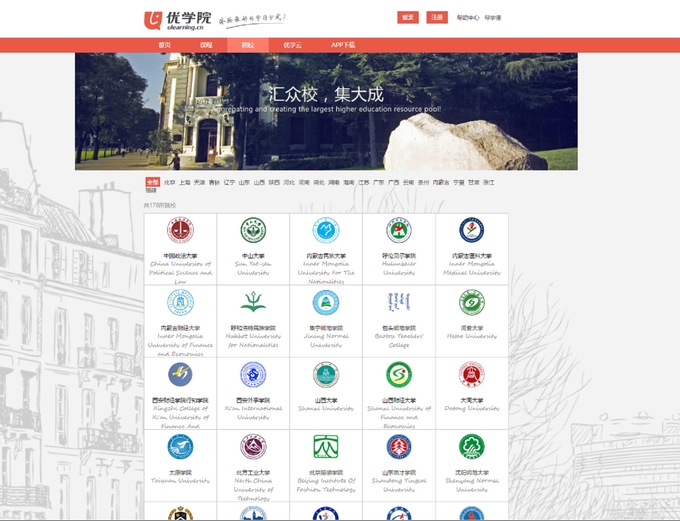Click Shanxi University of Finance and Economics emblem

tap(399, 374)
